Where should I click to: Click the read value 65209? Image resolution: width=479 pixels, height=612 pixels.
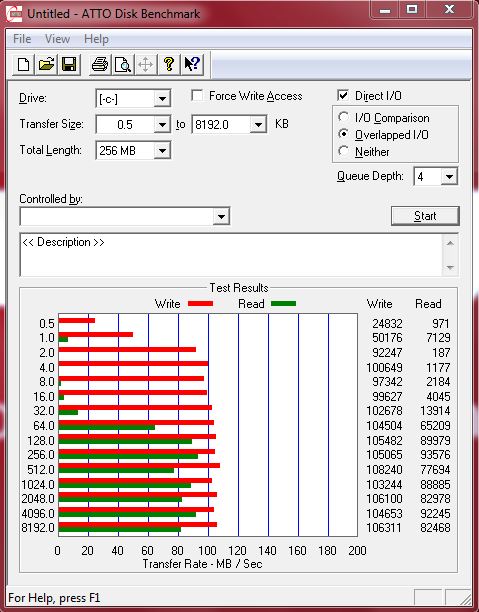coord(435,425)
